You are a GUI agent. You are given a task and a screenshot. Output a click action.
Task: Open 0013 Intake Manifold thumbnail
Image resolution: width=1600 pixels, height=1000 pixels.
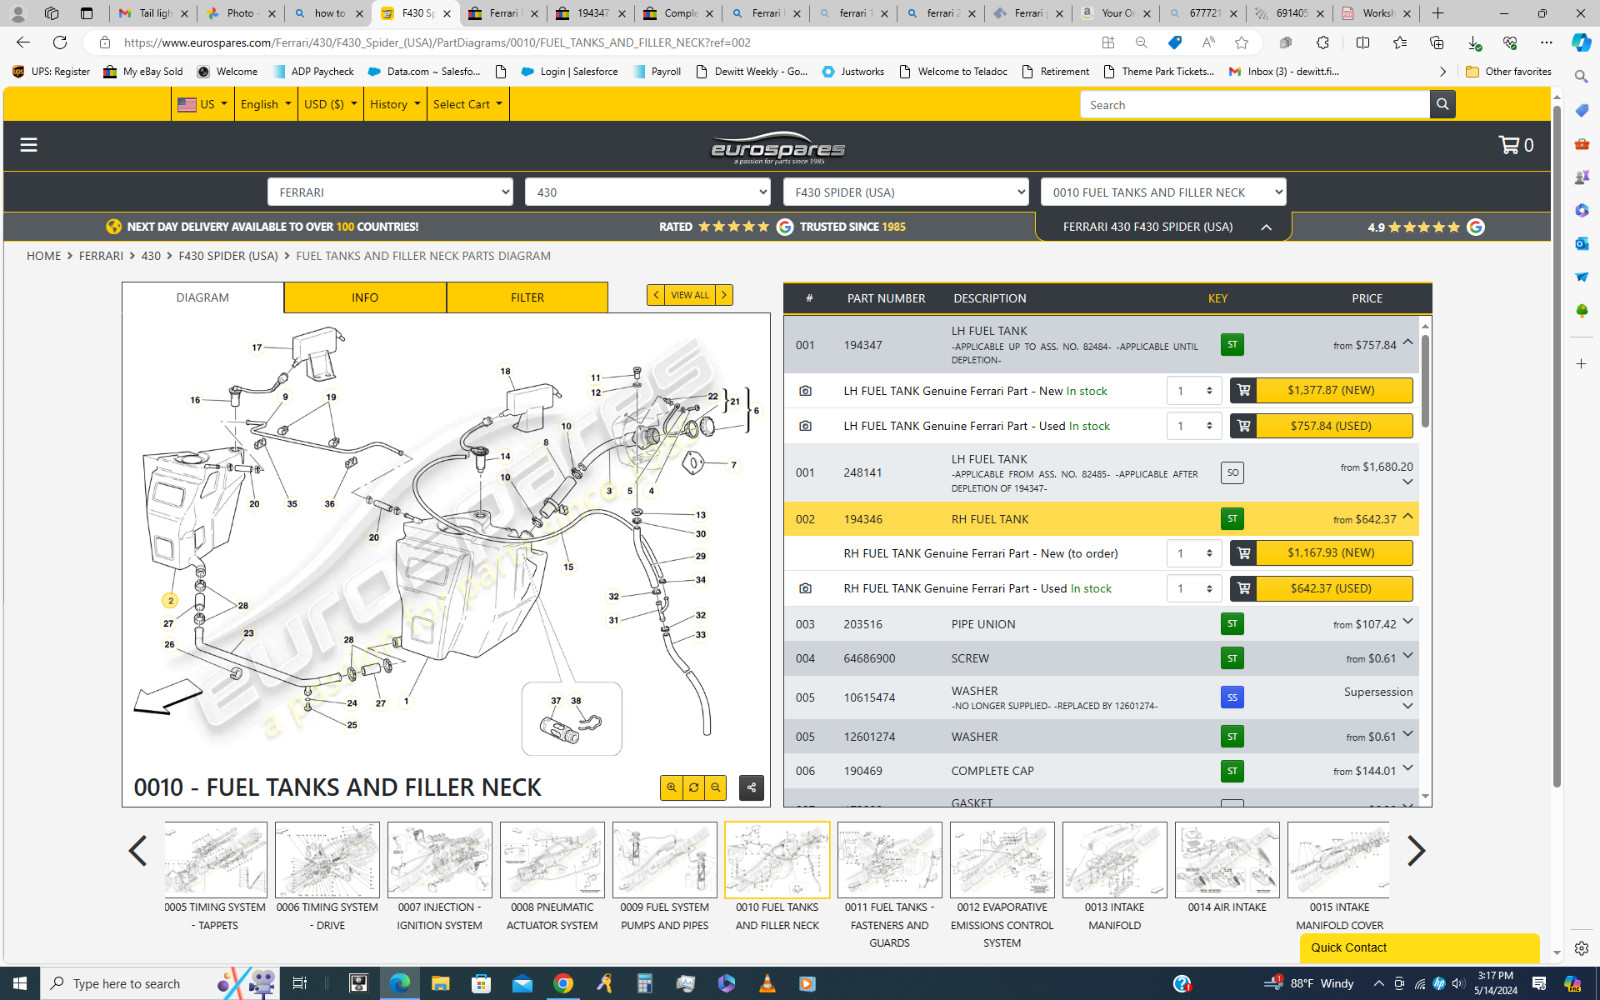coord(1115,860)
